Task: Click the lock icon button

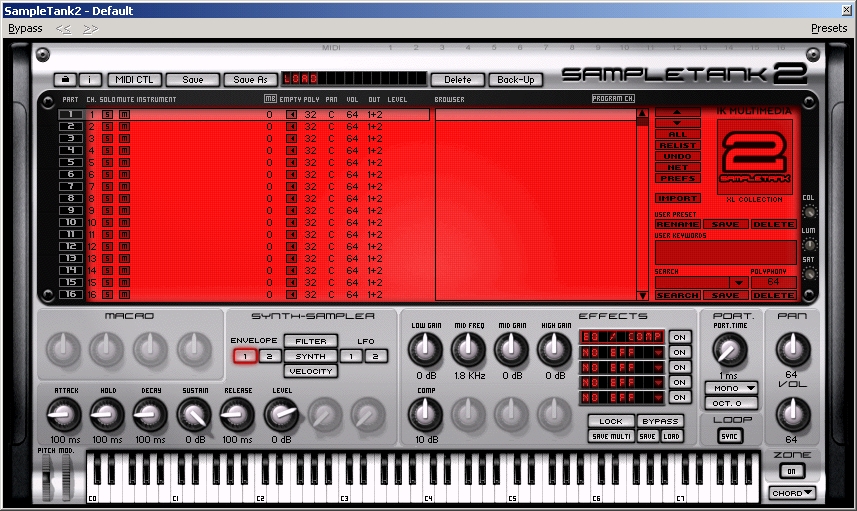Action: 65,80
